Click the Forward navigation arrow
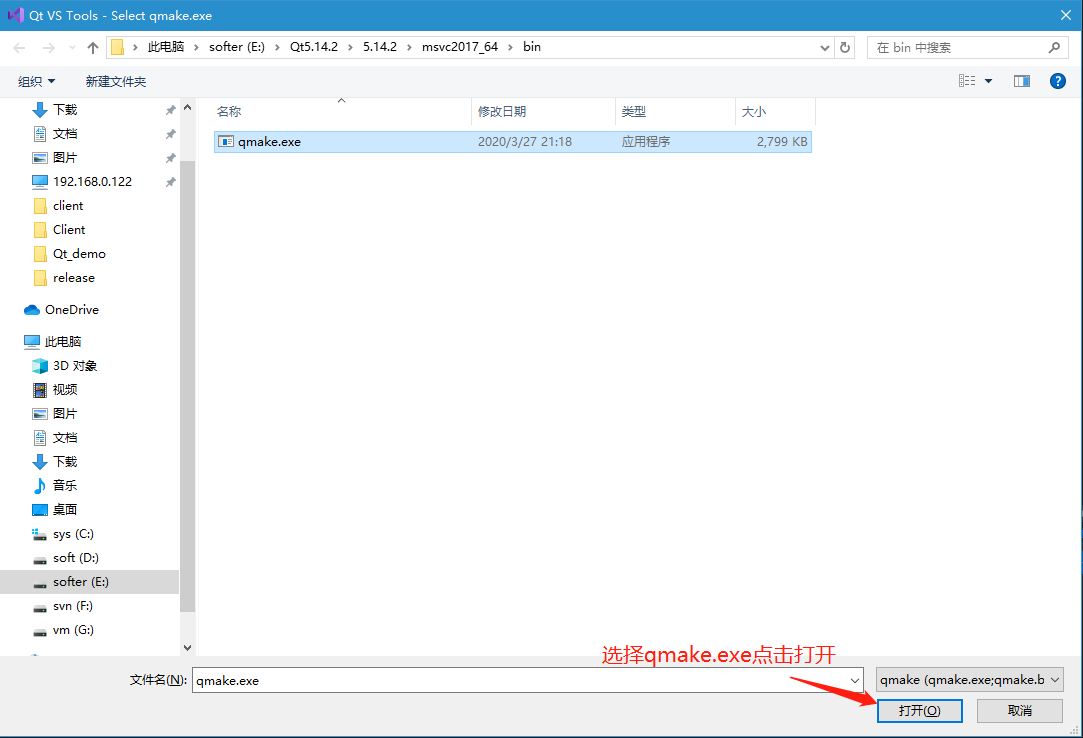 pos(48,48)
